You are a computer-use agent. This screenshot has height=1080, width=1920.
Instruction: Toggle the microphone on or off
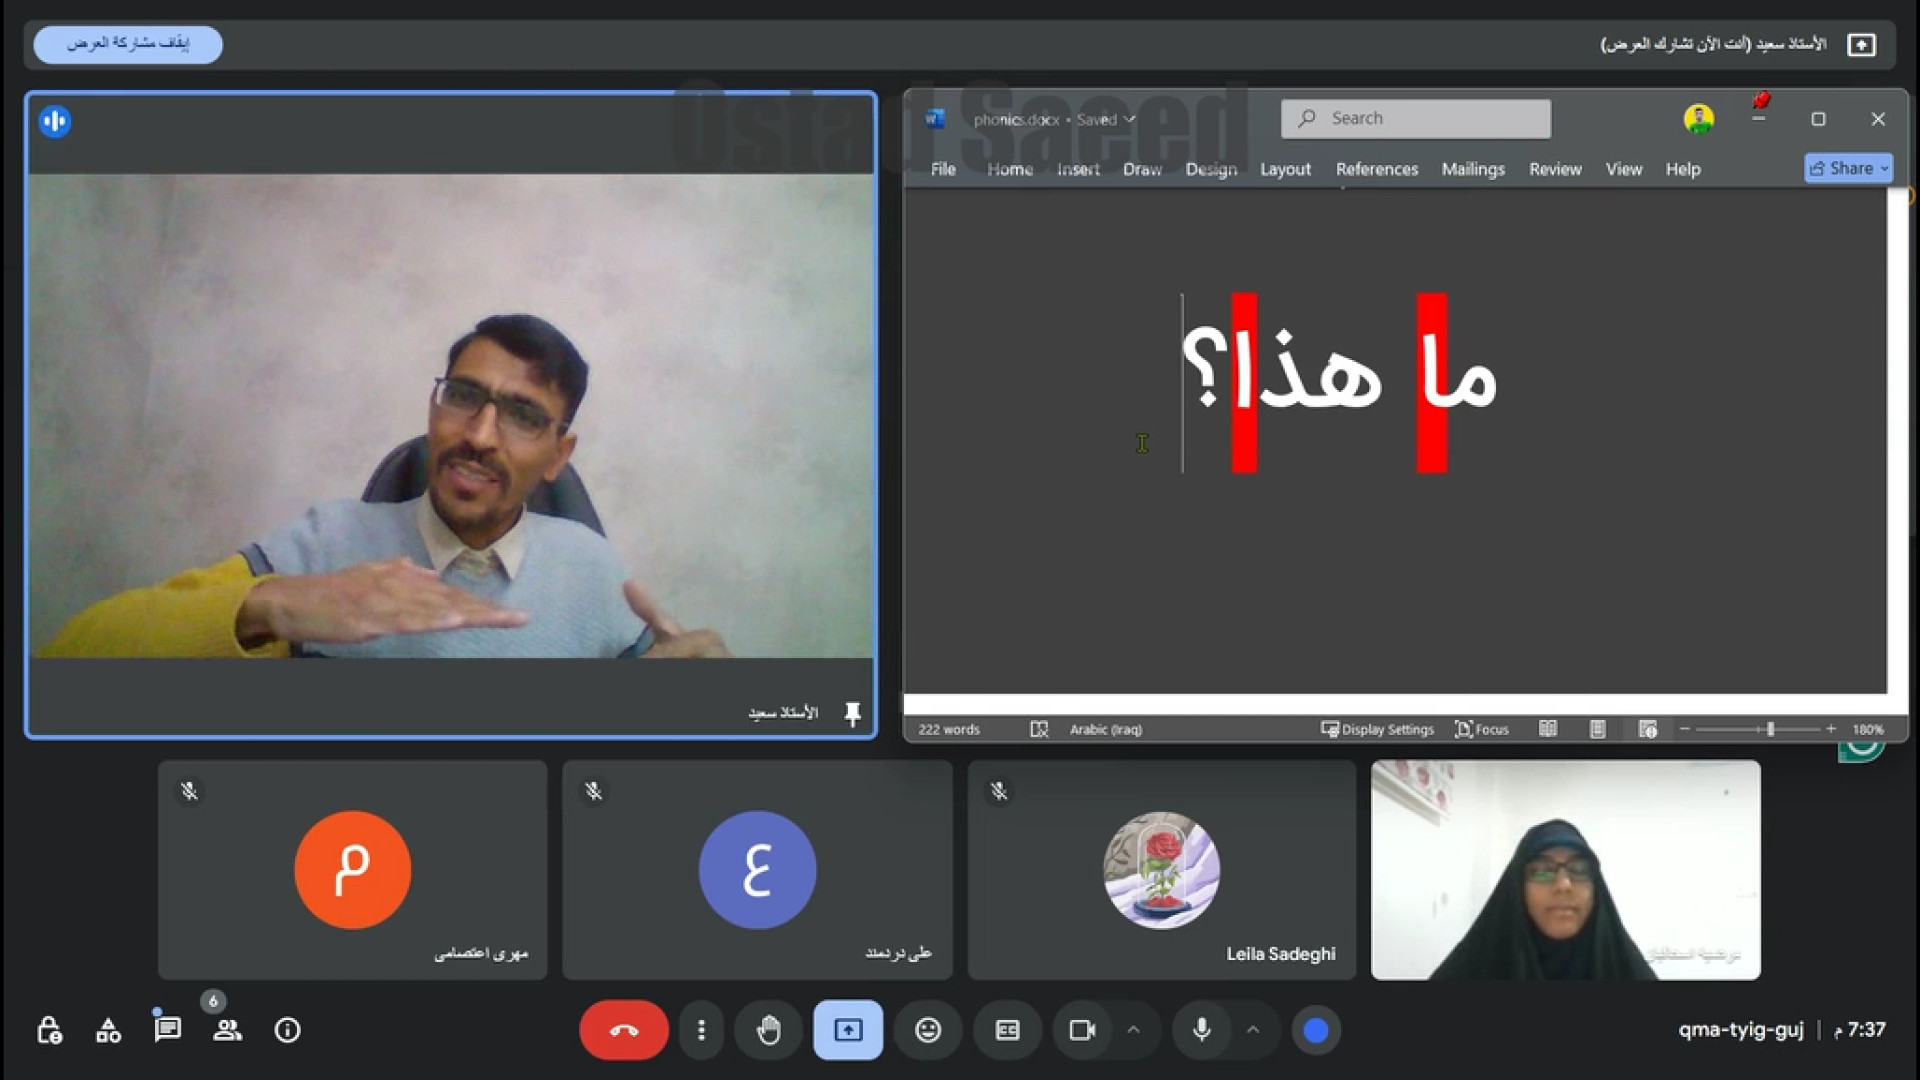coord(1202,1030)
